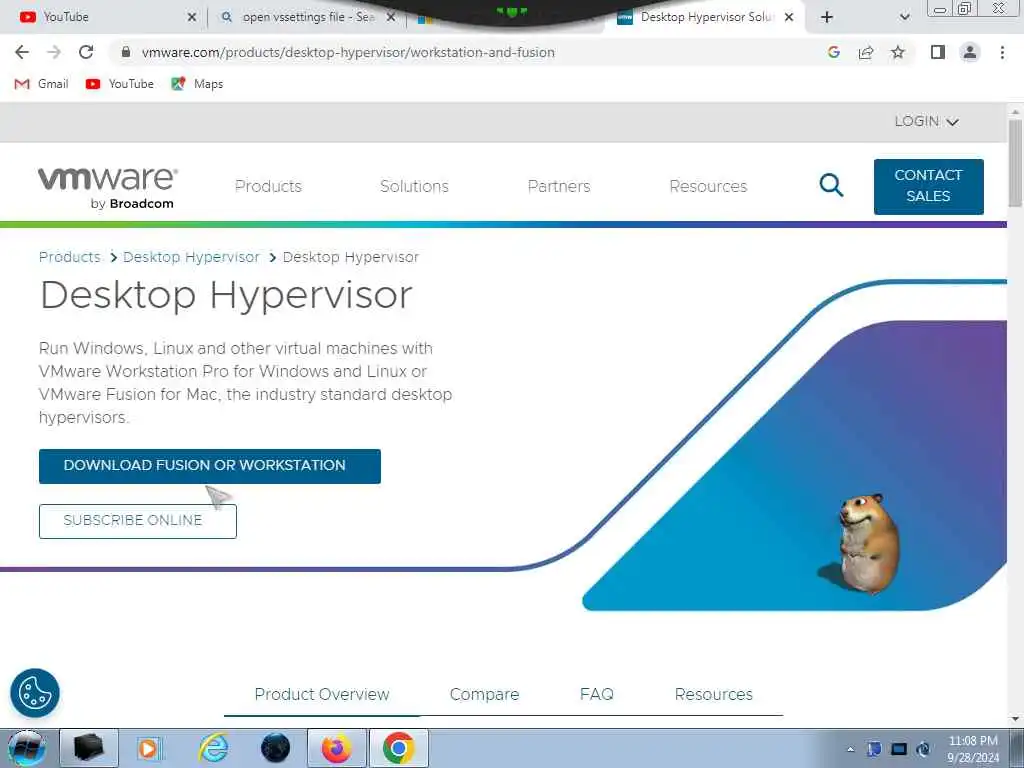The height and width of the screenshot is (768, 1024).
Task: Click the browser forward arrow
Action: point(54,52)
